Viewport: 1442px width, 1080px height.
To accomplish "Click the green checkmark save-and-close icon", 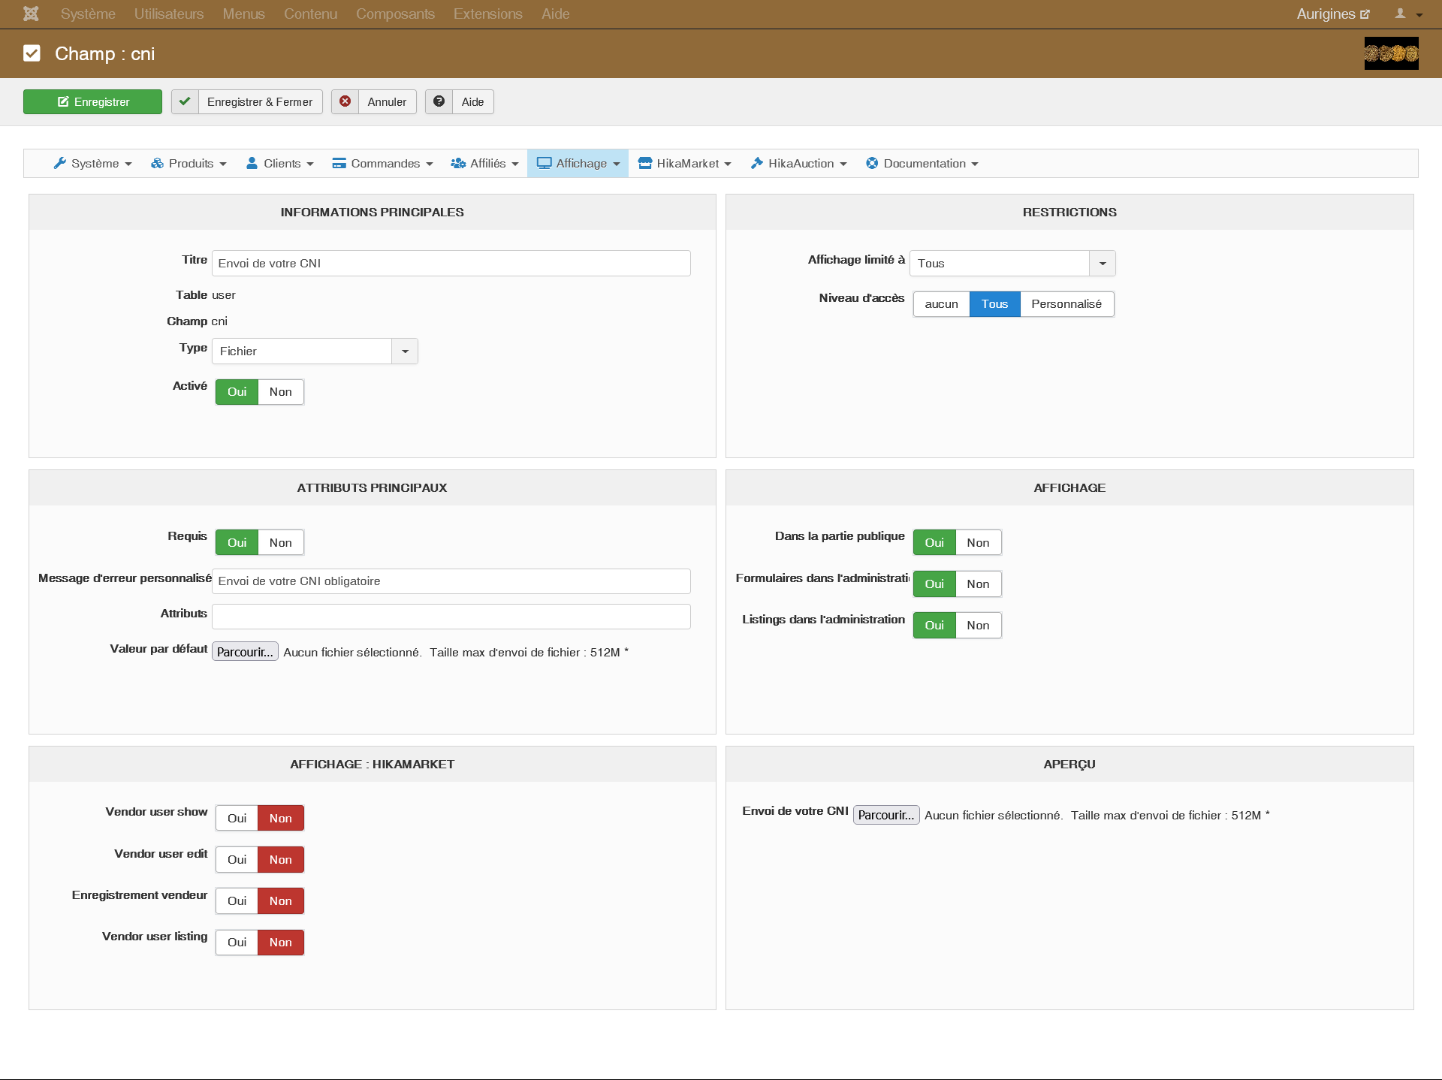I will coord(185,102).
